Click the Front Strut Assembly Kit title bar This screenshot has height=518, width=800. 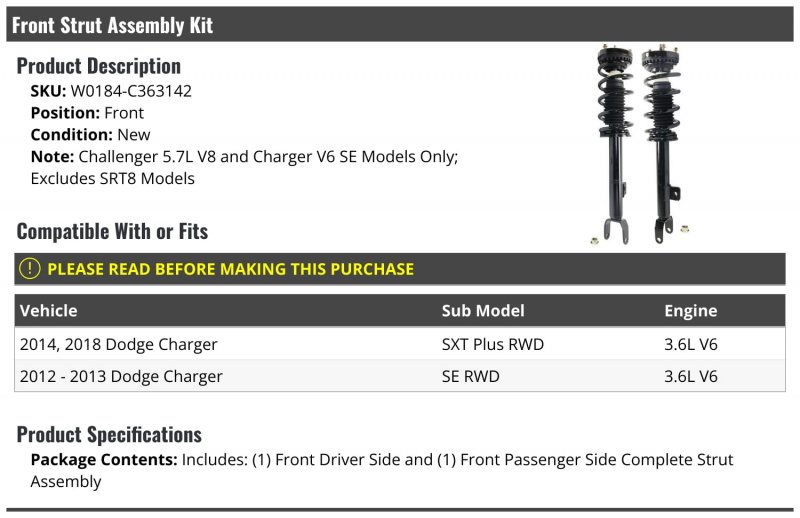click(400, 24)
